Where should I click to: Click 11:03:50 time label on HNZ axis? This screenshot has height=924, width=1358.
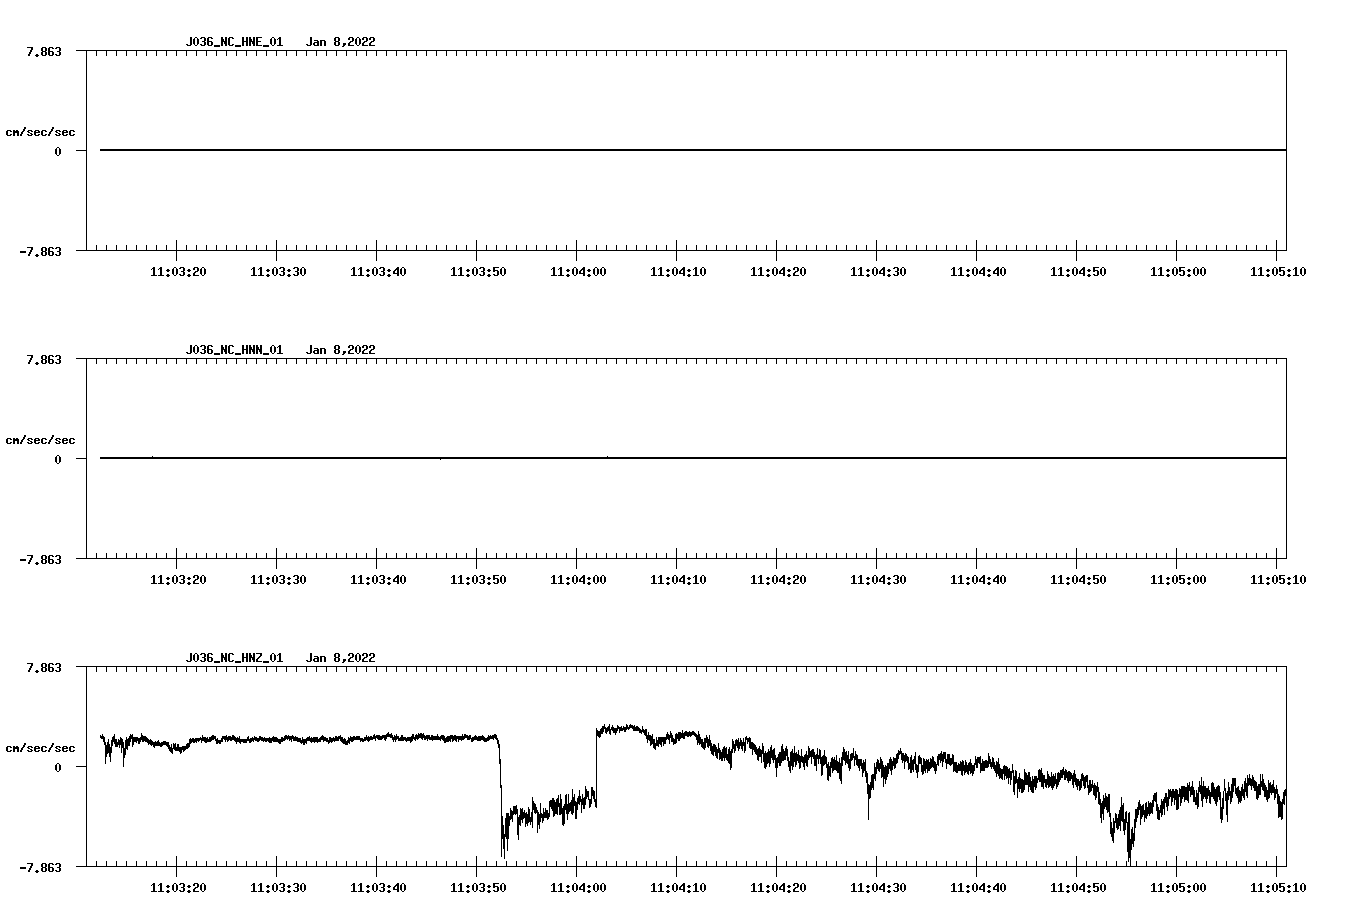pyautogui.click(x=478, y=887)
